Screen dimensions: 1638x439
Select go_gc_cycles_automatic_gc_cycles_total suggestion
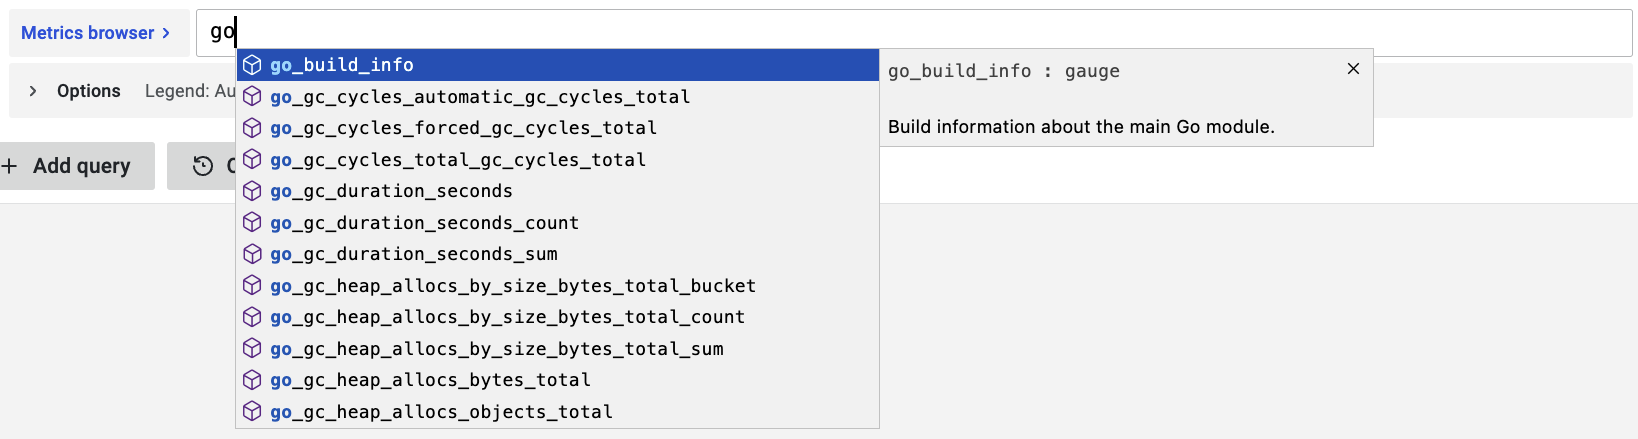(x=480, y=97)
